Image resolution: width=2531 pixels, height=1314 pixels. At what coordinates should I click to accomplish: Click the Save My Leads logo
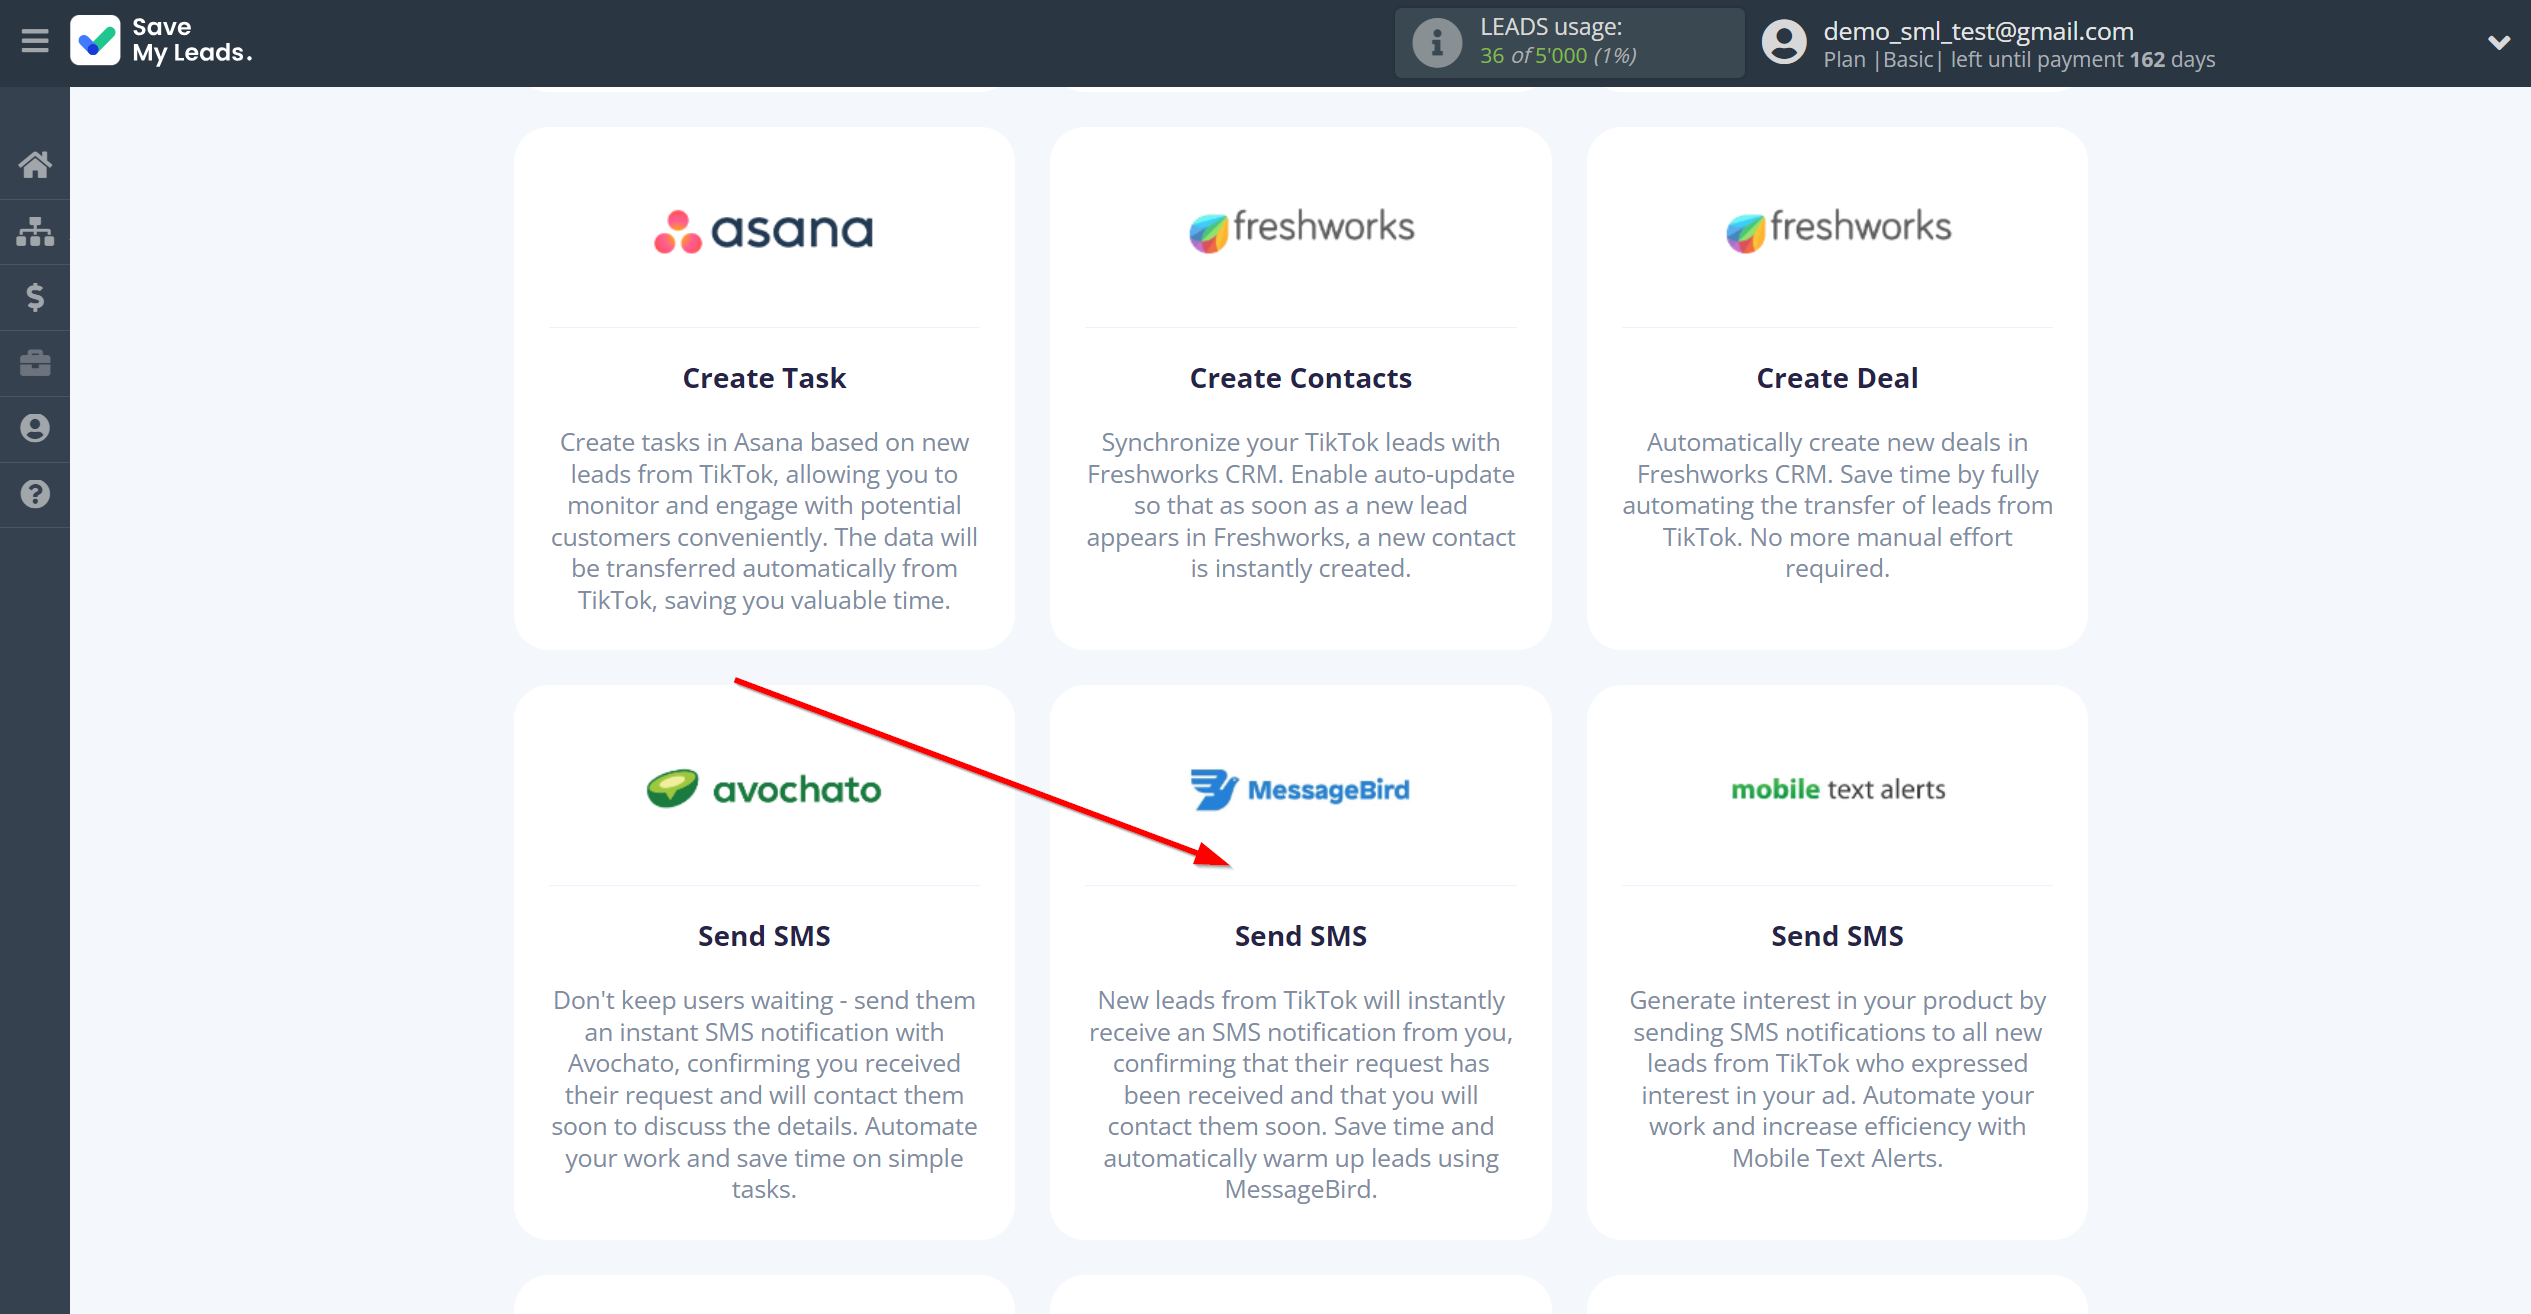coord(161,41)
